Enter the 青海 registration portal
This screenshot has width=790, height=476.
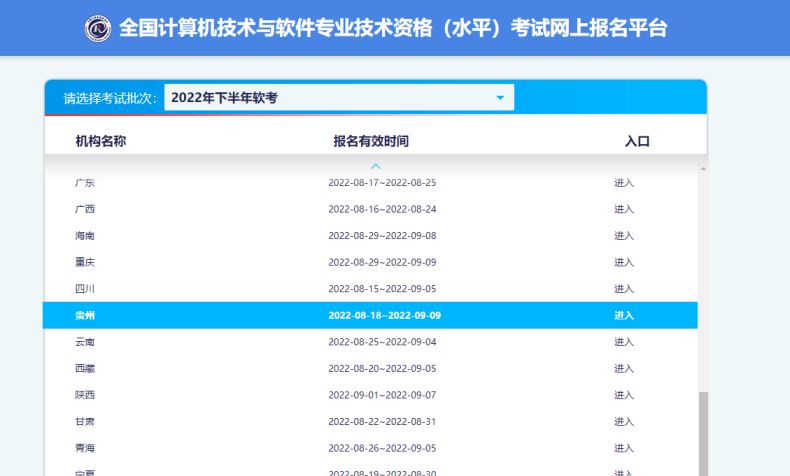tap(624, 448)
